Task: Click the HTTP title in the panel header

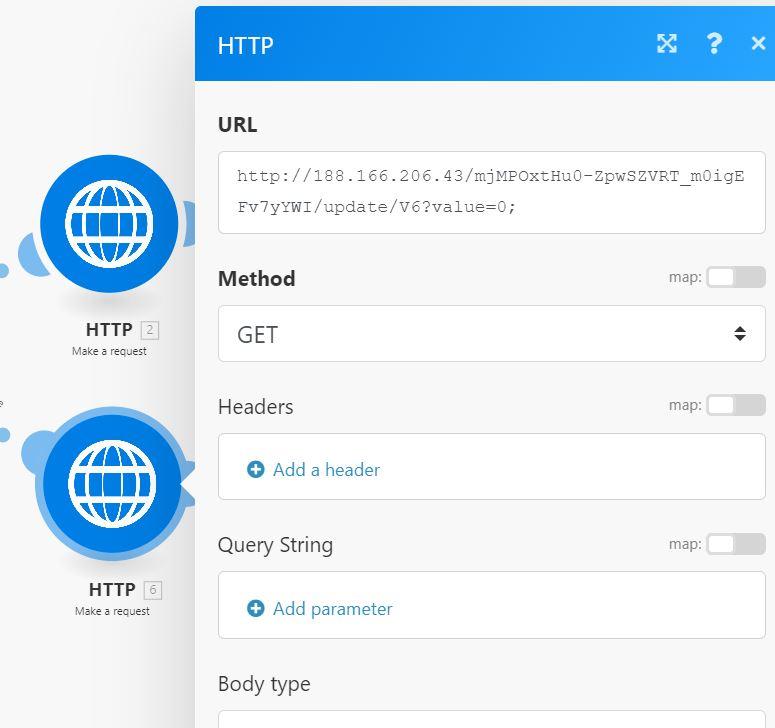Action: pyautogui.click(x=245, y=45)
